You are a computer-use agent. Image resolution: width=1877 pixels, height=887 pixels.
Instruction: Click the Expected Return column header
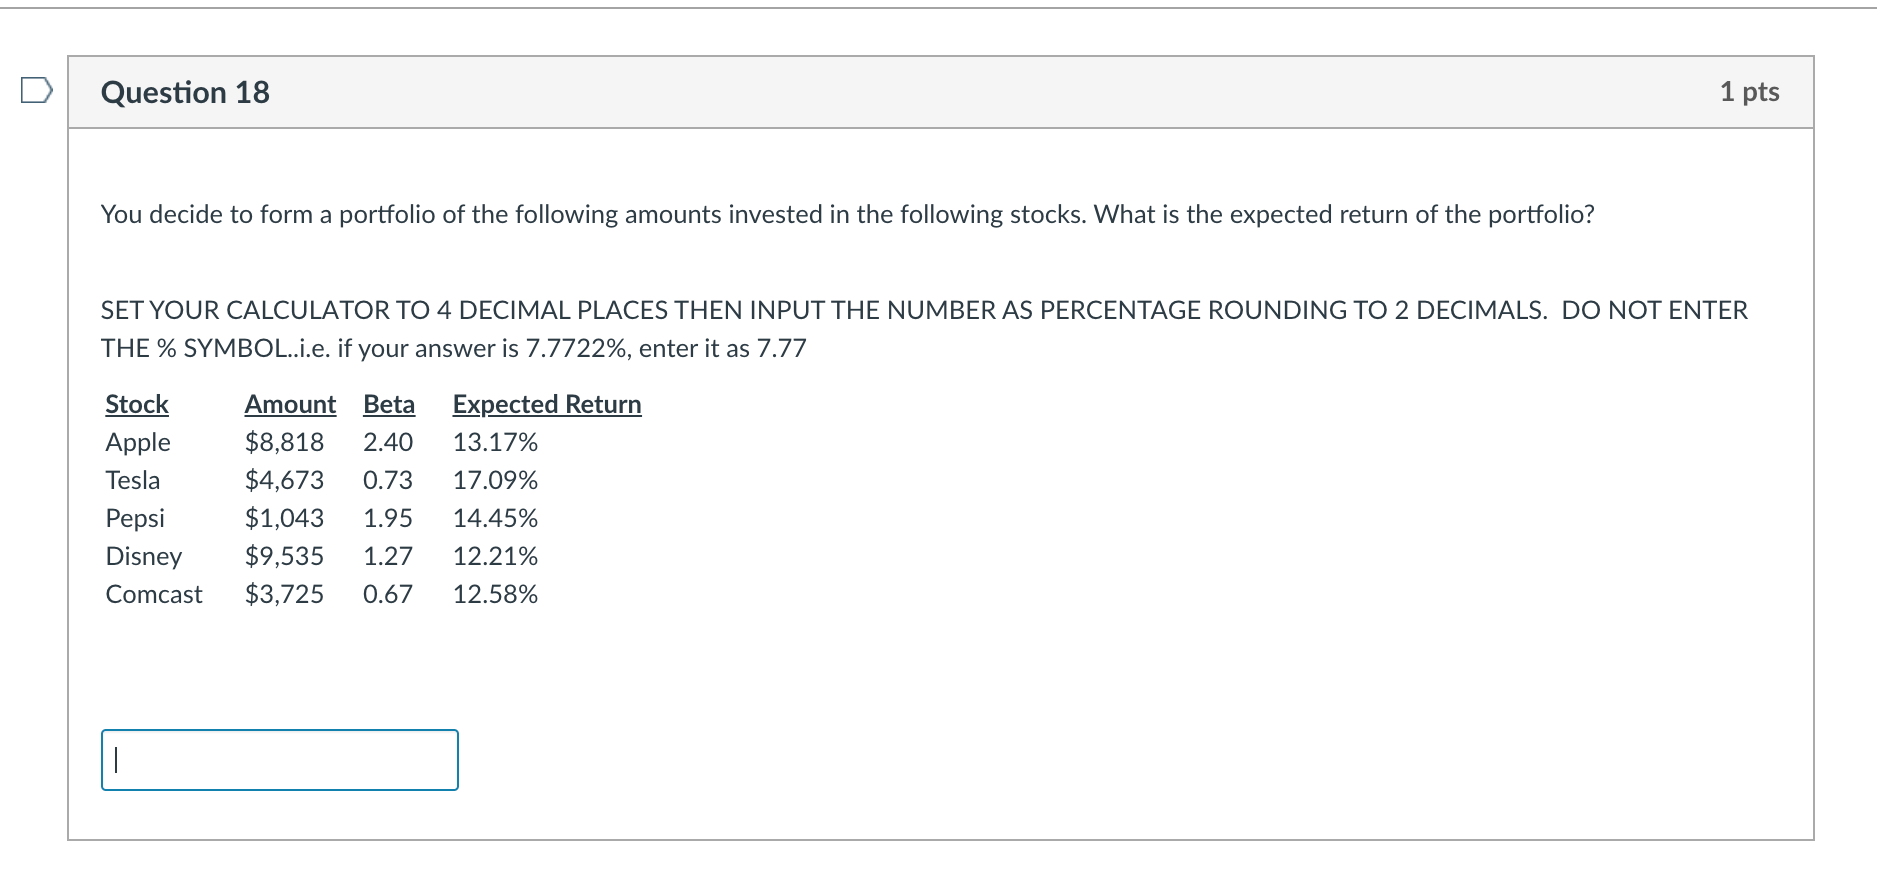[547, 404]
